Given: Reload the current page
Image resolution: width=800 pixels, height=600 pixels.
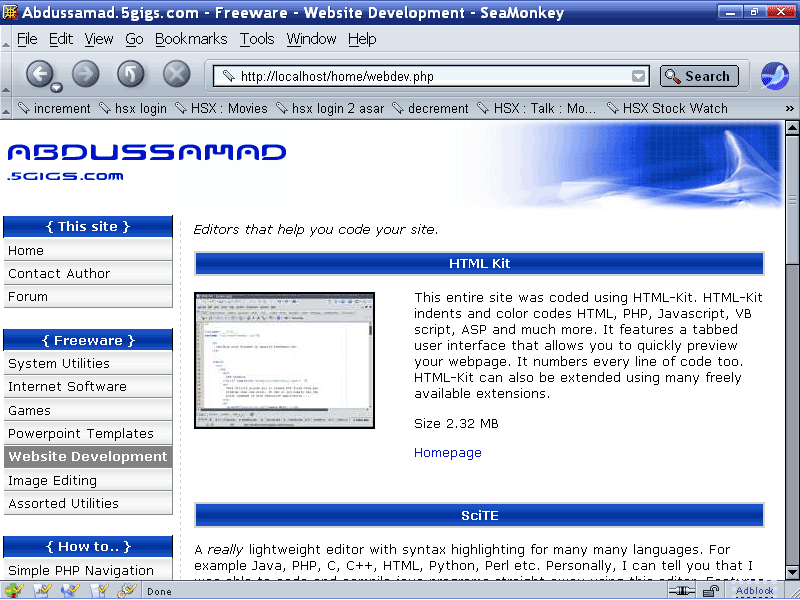Looking at the screenshot, I should coord(131,74).
